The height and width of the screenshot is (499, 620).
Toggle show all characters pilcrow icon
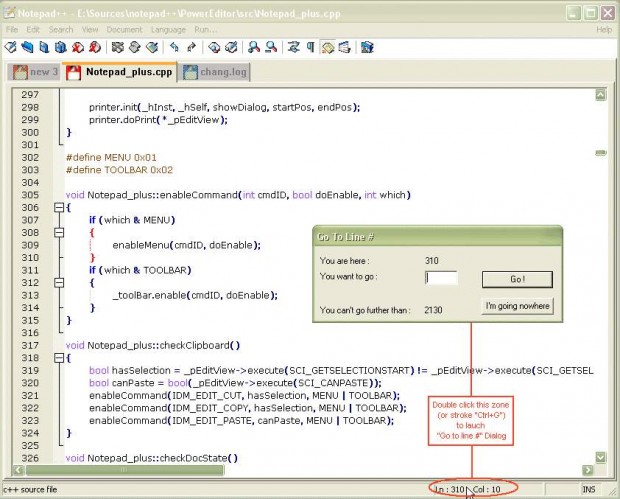coord(310,47)
